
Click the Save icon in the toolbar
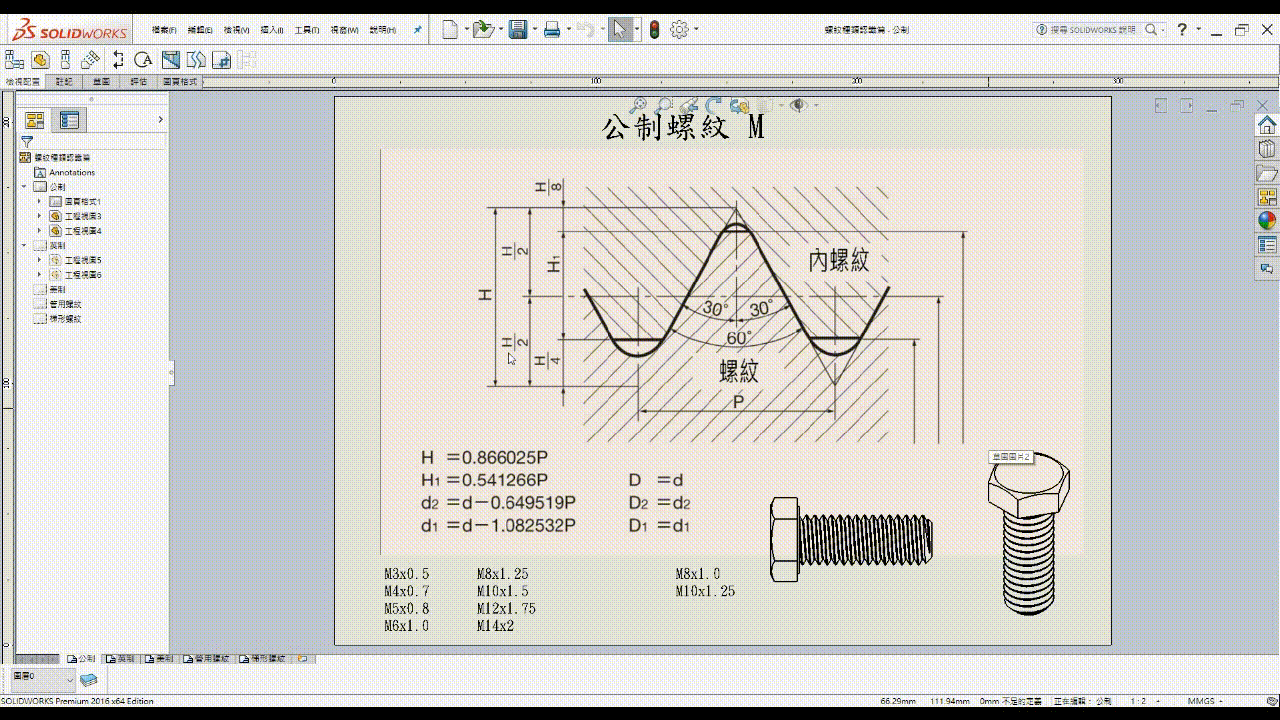point(517,30)
